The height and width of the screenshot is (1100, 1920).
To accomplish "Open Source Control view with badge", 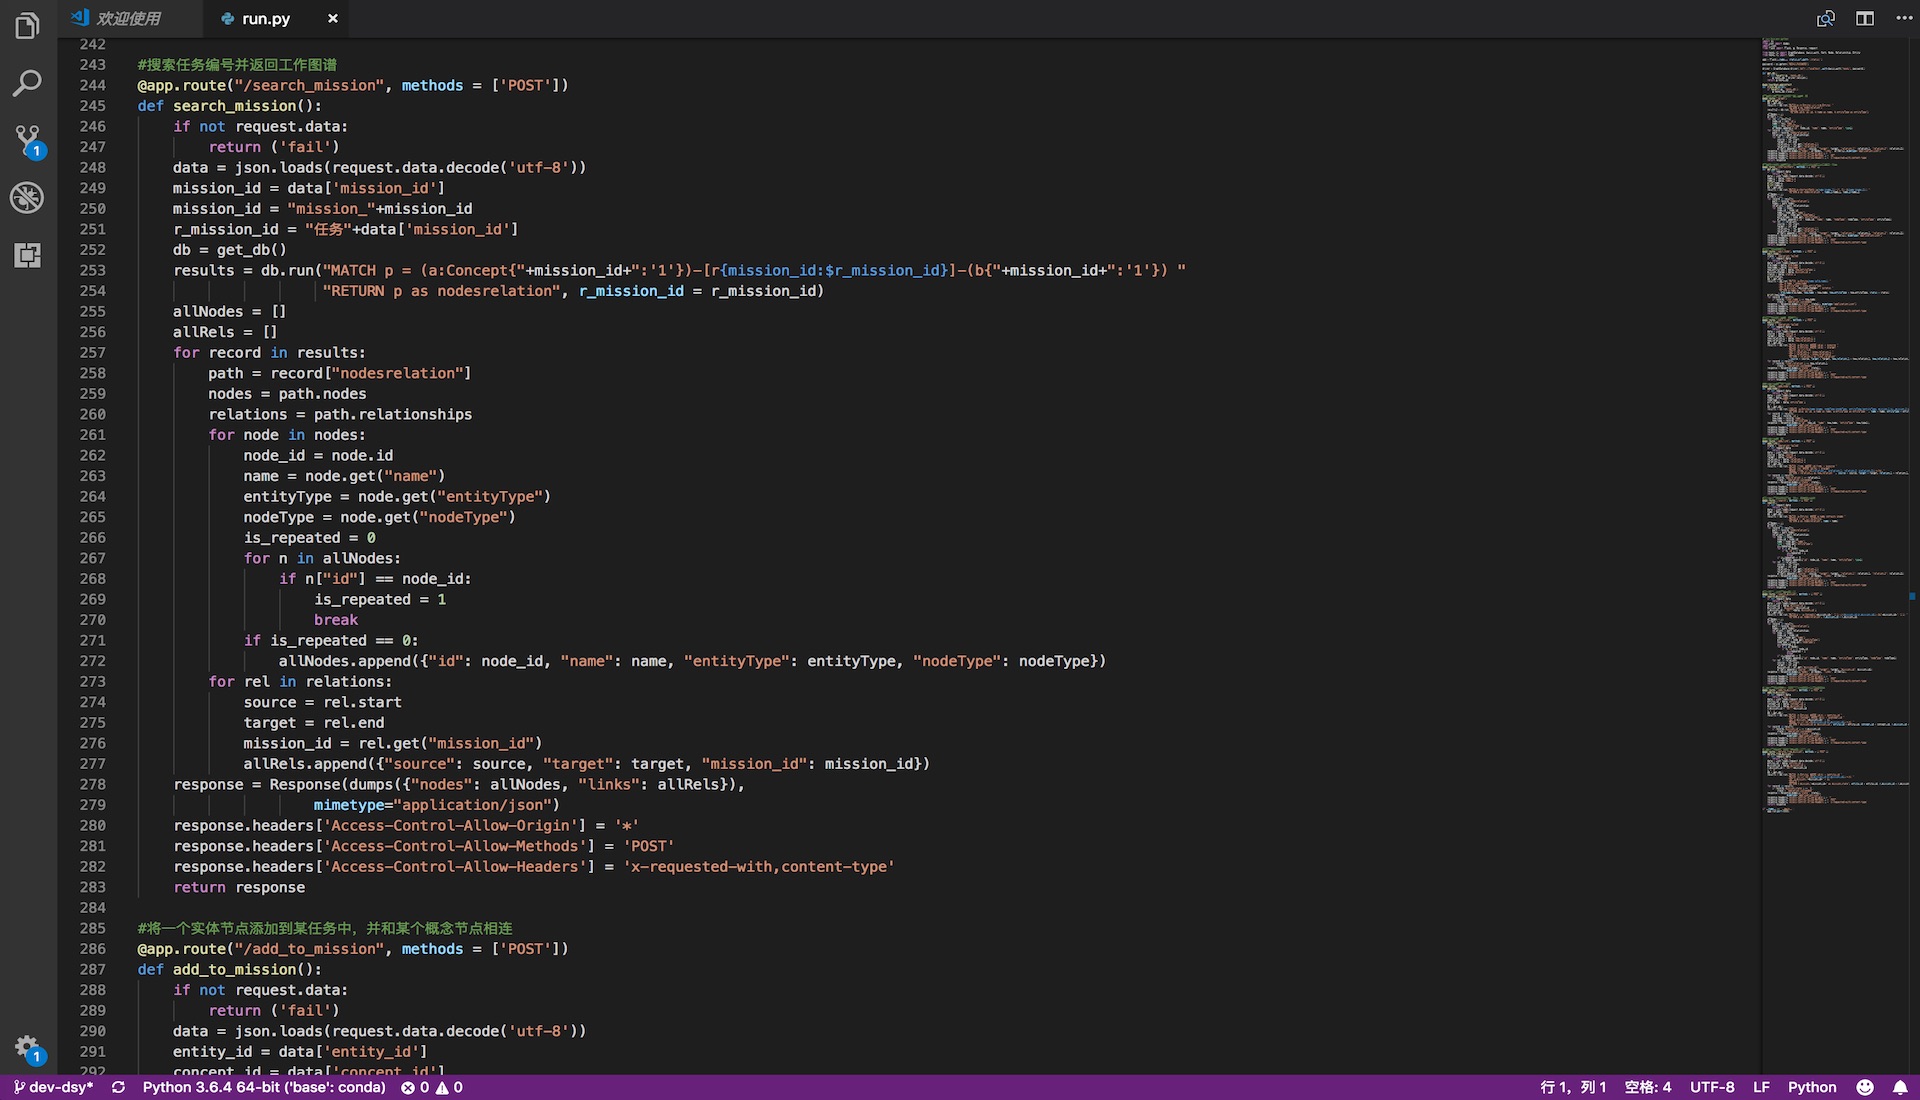I will pyautogui.click(x=27, y=141).
